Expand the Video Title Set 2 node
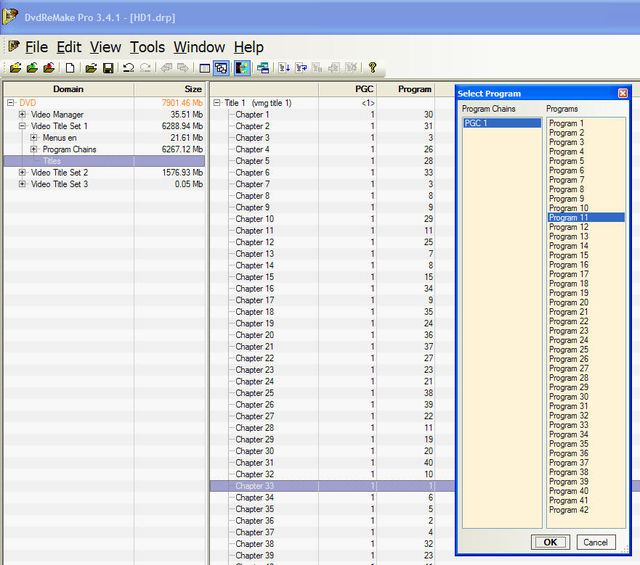The height and width of the screenshot is (565, 640). 22,172
